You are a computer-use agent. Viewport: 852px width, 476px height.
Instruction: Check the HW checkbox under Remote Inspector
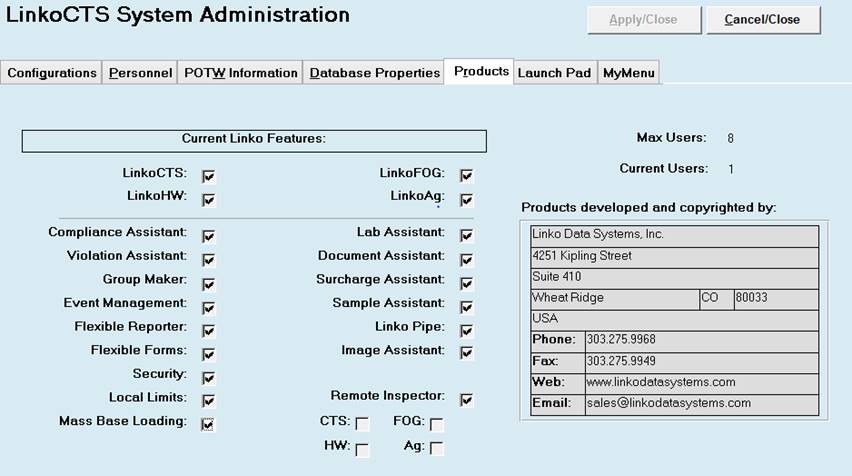click(362, 449)
